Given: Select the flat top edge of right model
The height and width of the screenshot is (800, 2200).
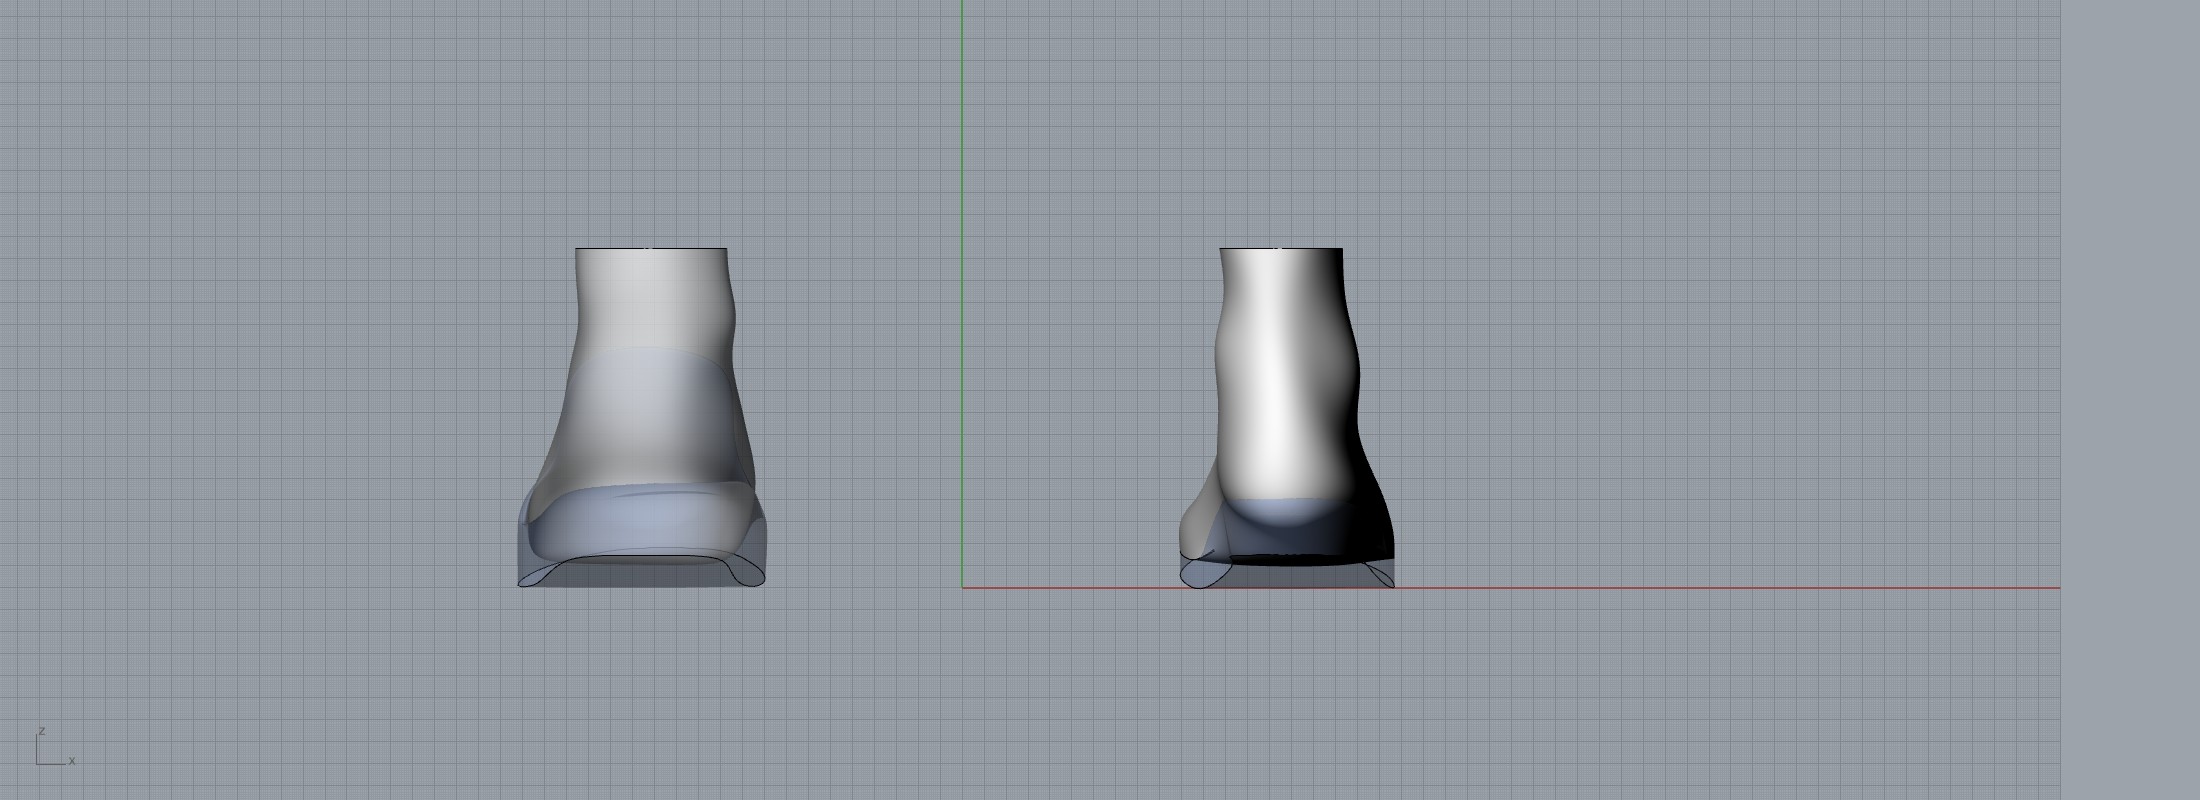Looking at the screenshot, I should pyautogui.click(x=1280, y=248).
